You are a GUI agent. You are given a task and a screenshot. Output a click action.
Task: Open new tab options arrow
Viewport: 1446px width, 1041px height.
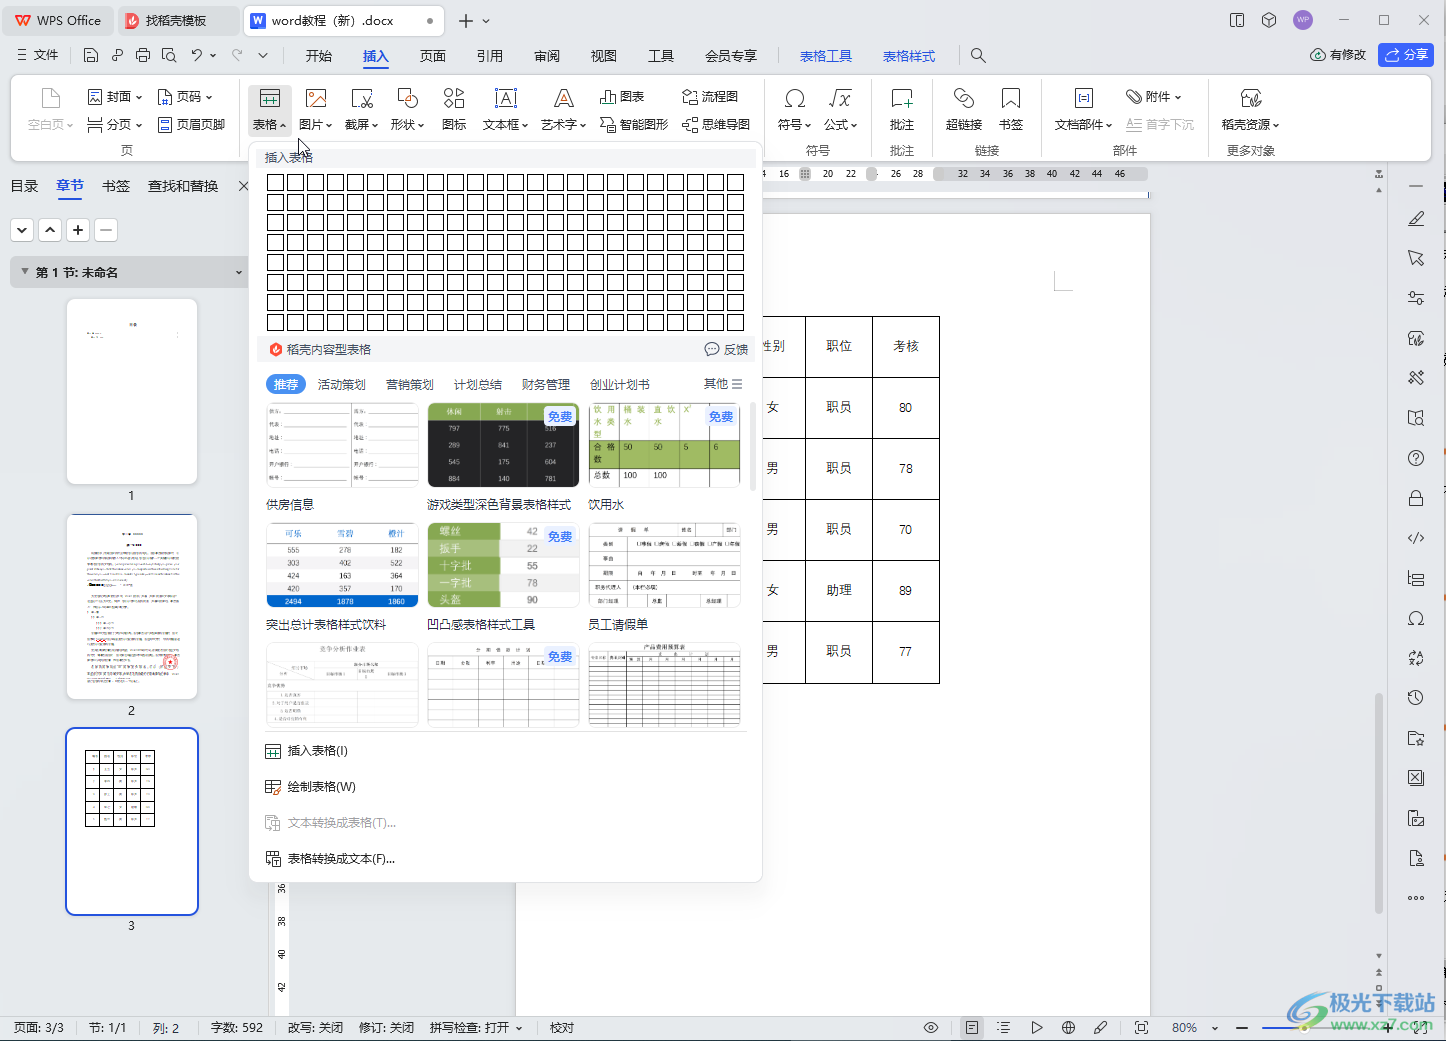486,20
